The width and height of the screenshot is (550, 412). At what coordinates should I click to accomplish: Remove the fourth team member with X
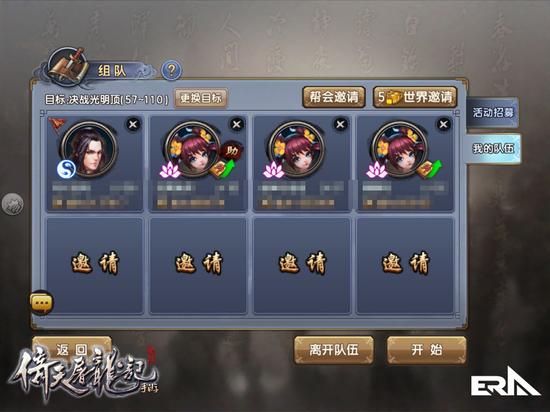[x=444, y=124]
